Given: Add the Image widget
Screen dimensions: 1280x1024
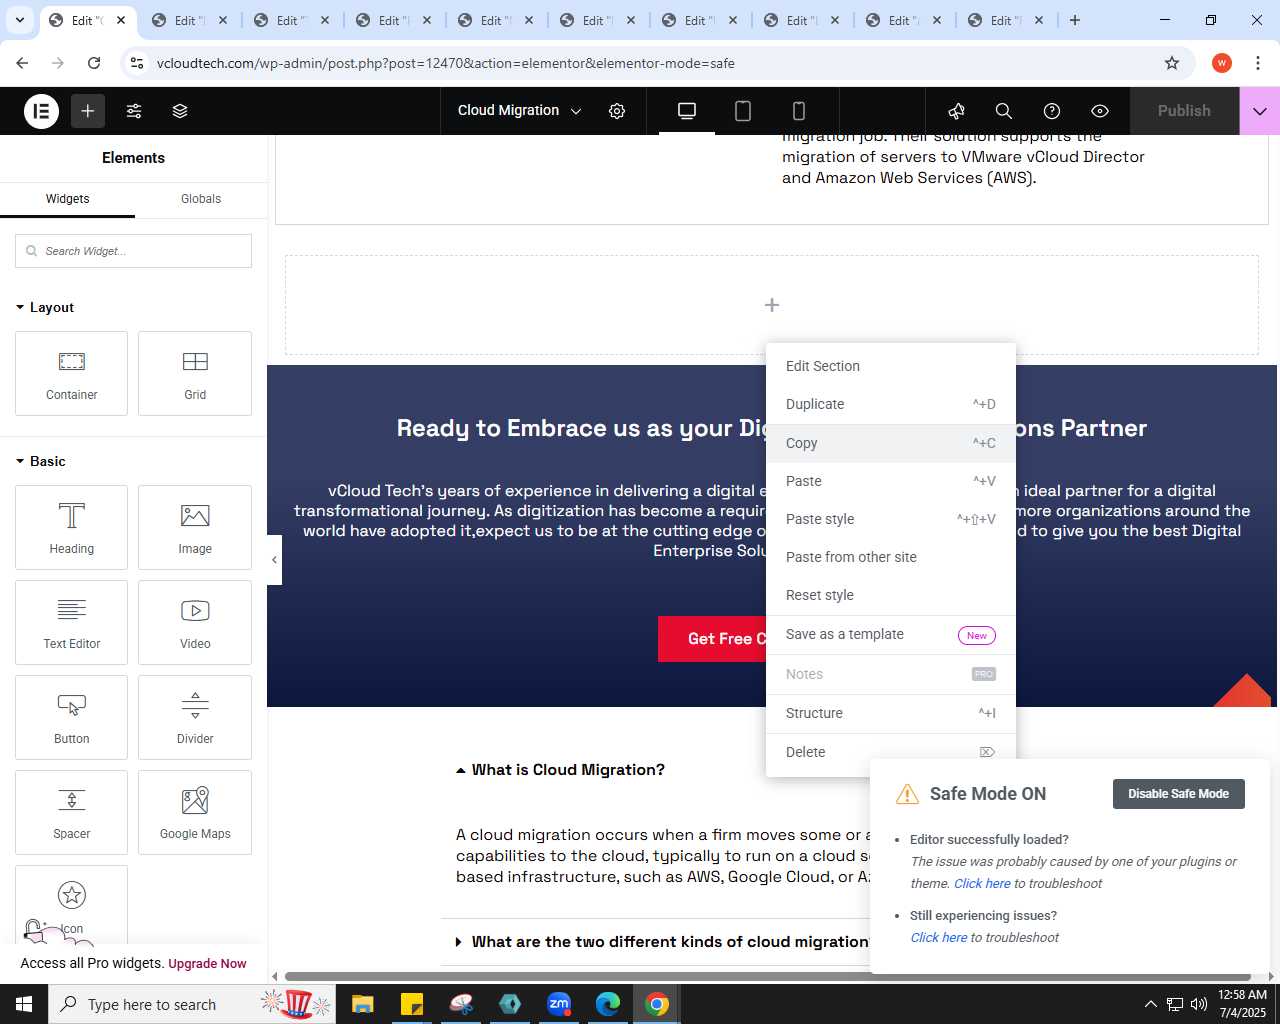Looking at the screenshot, I should pyautogui.click(x=195, y=527).
